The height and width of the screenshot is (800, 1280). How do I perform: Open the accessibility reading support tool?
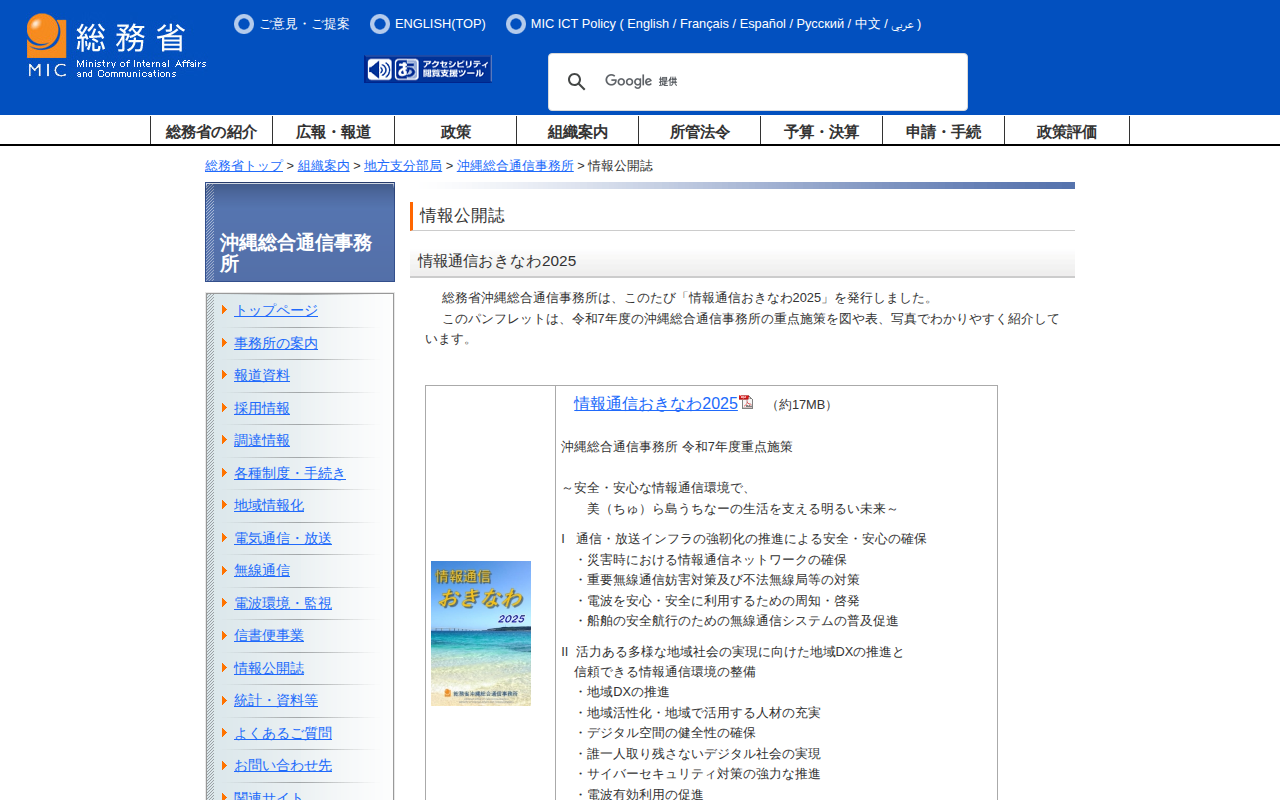(x=428, y=69)
